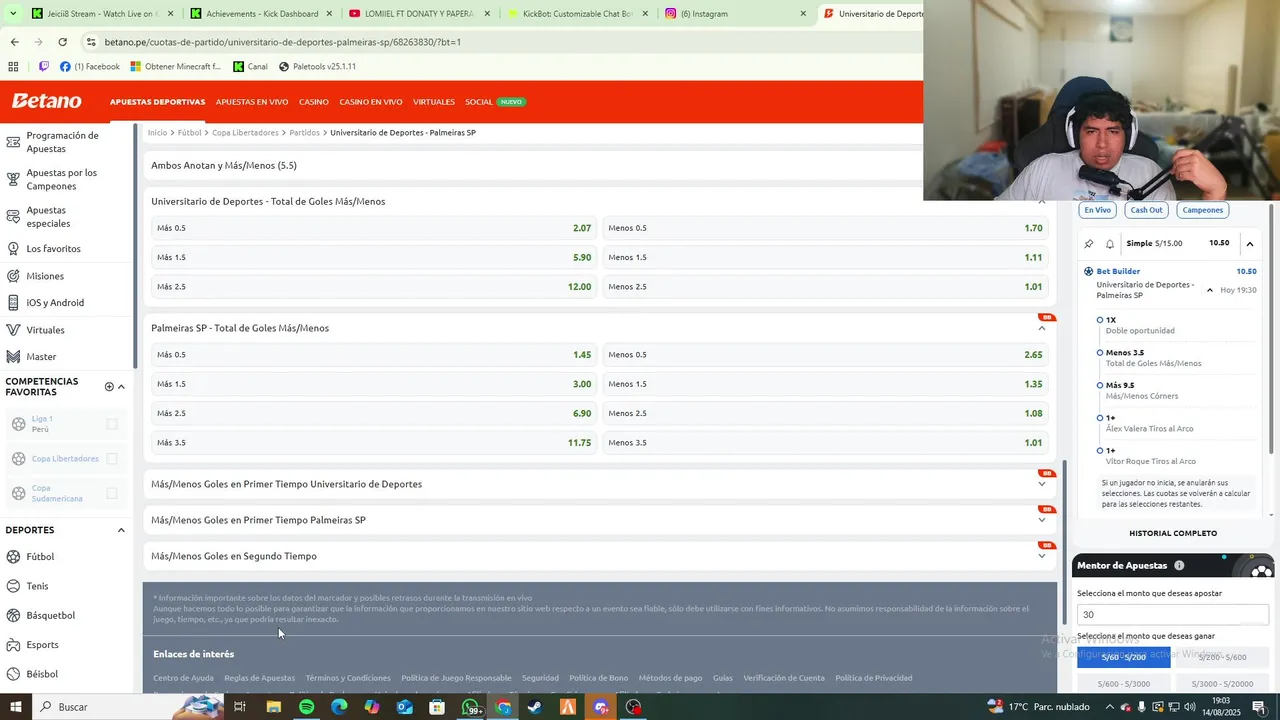The image size is (1280, 720).
Task: Open the Casino menu item
Action: point(314,102)
